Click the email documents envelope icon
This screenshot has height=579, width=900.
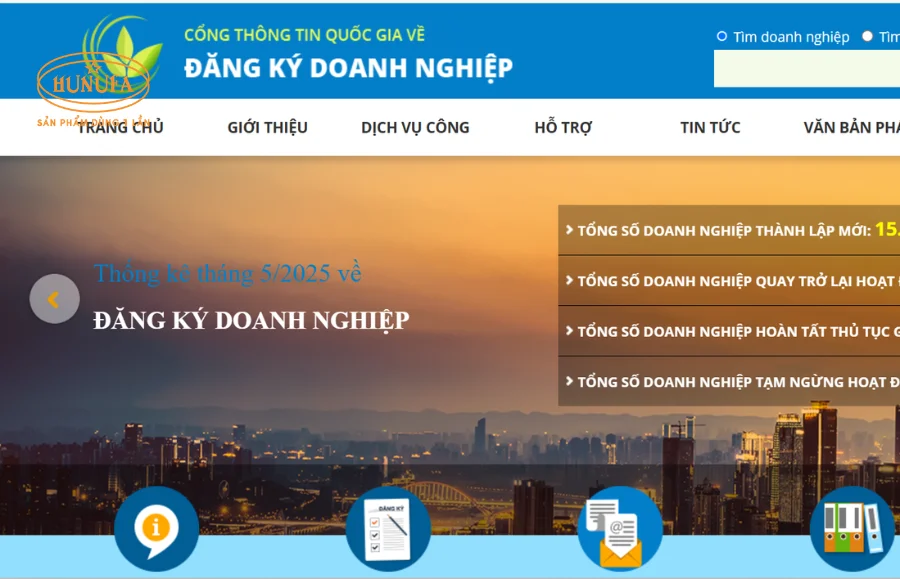620,529
